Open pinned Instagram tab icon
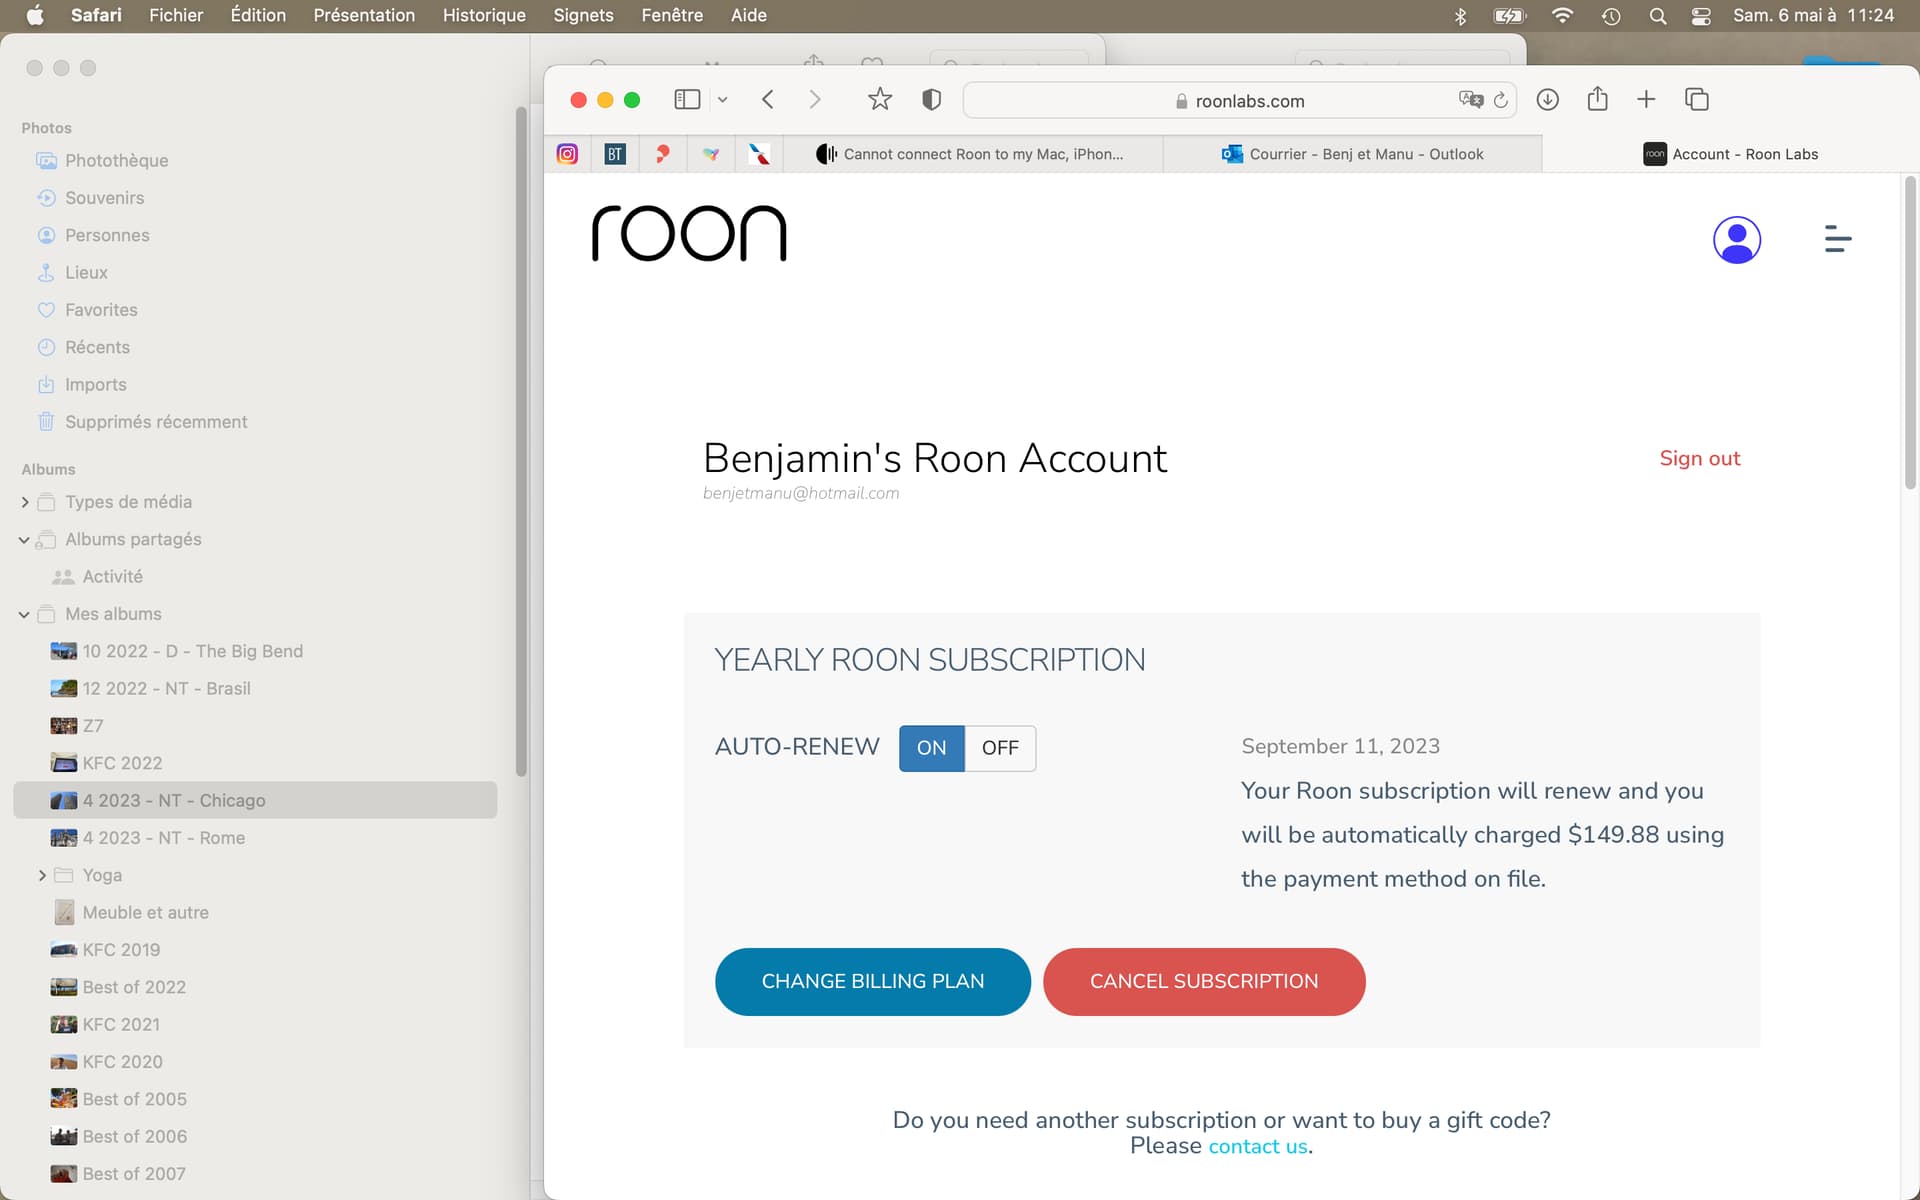Viewport: 1920px width, 1200px height. click(x=567, y=154)
